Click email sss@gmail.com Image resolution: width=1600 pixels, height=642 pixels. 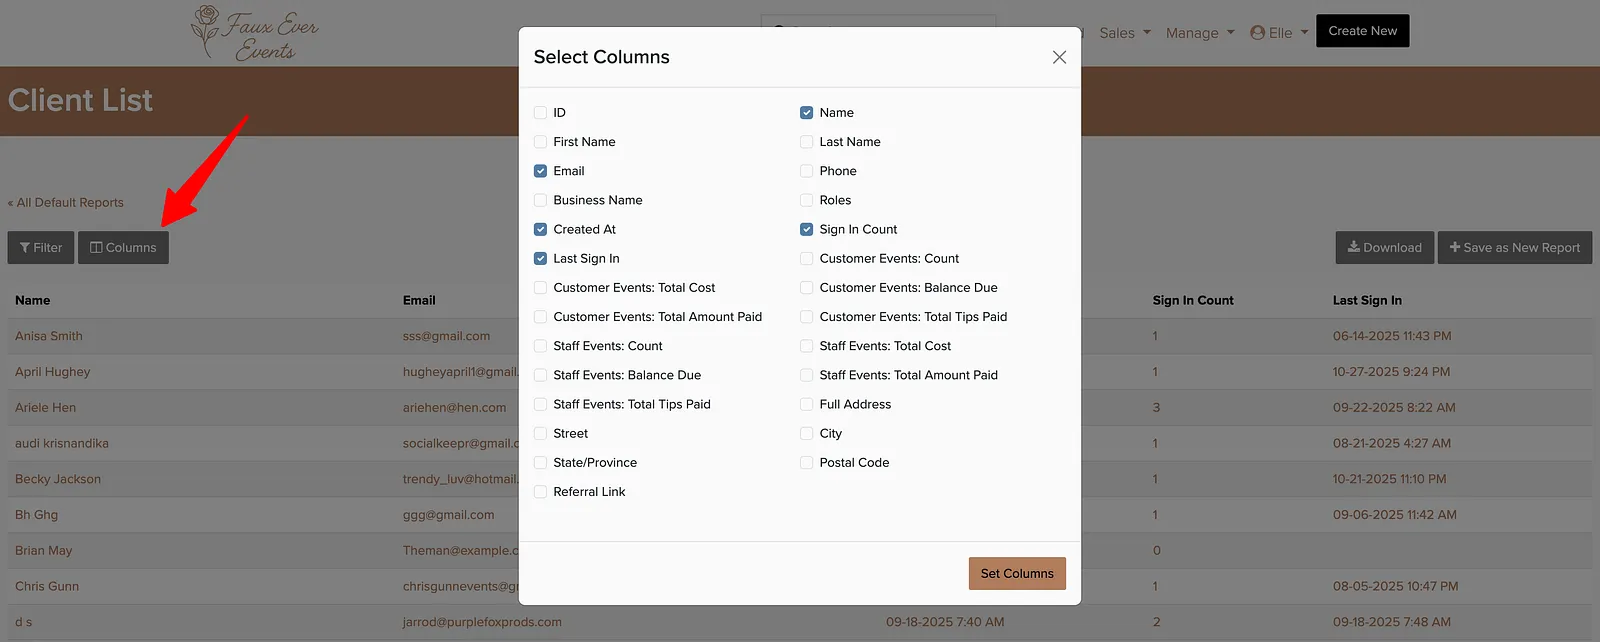(446, 336)
